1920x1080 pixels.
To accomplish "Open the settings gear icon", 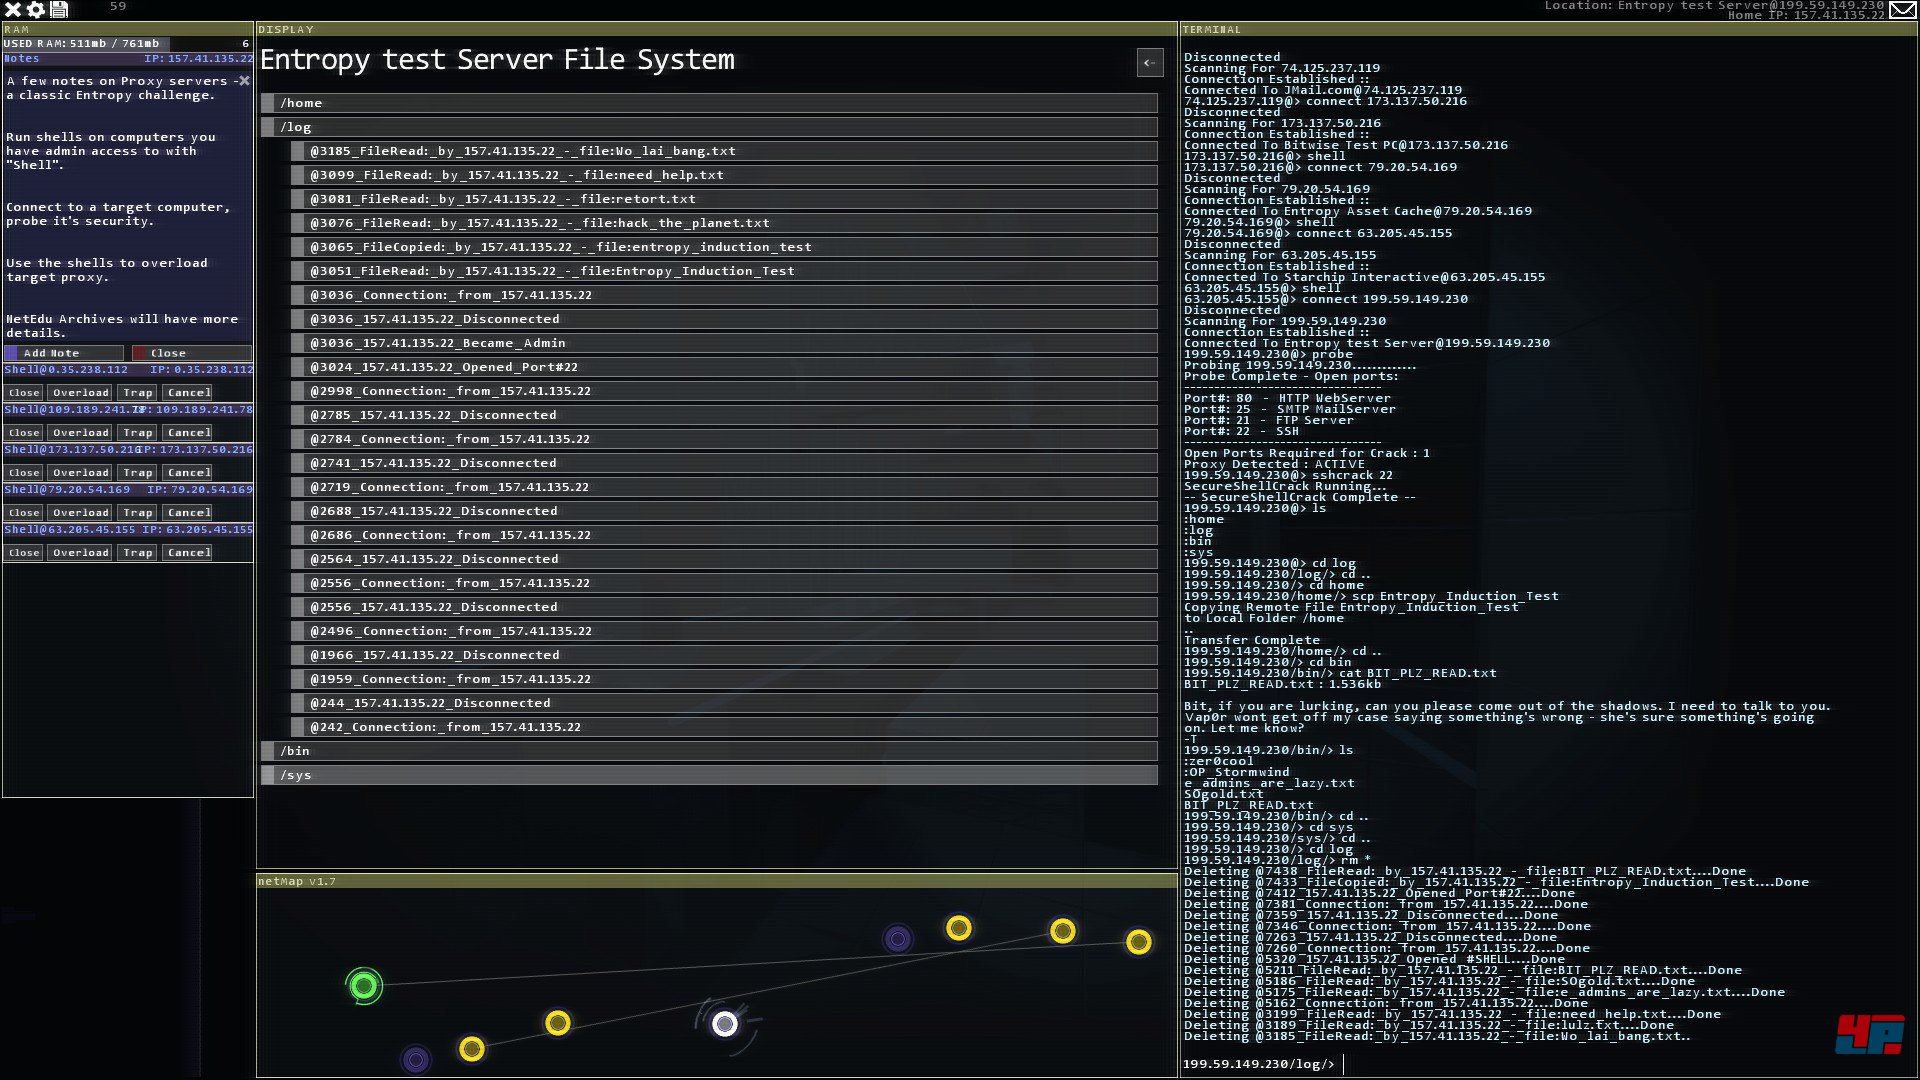I will click(36, 10).
